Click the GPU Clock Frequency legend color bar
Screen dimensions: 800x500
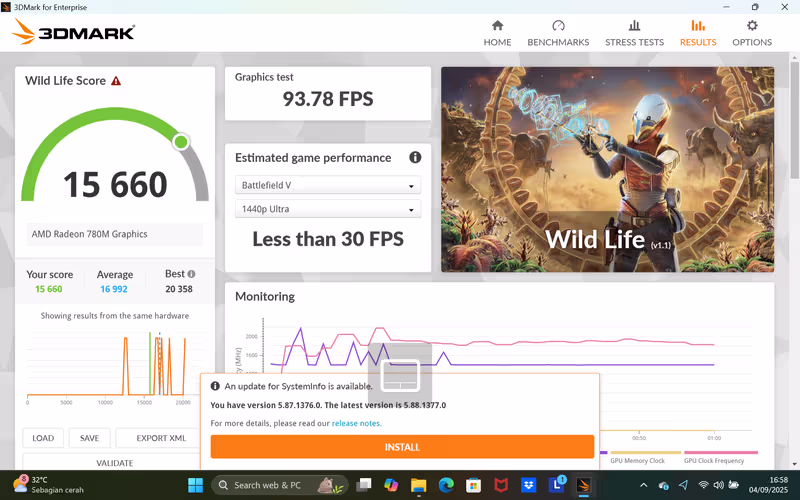pyautogui.click(x=721, y=452)
